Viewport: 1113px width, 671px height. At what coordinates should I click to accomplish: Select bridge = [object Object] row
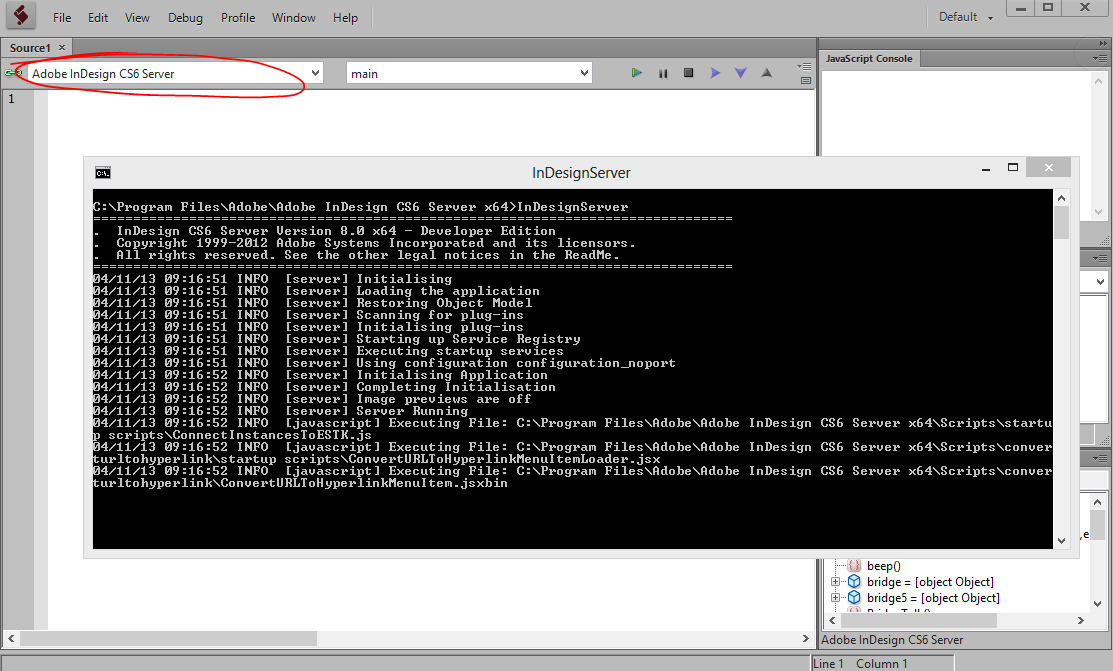point(930,582)
